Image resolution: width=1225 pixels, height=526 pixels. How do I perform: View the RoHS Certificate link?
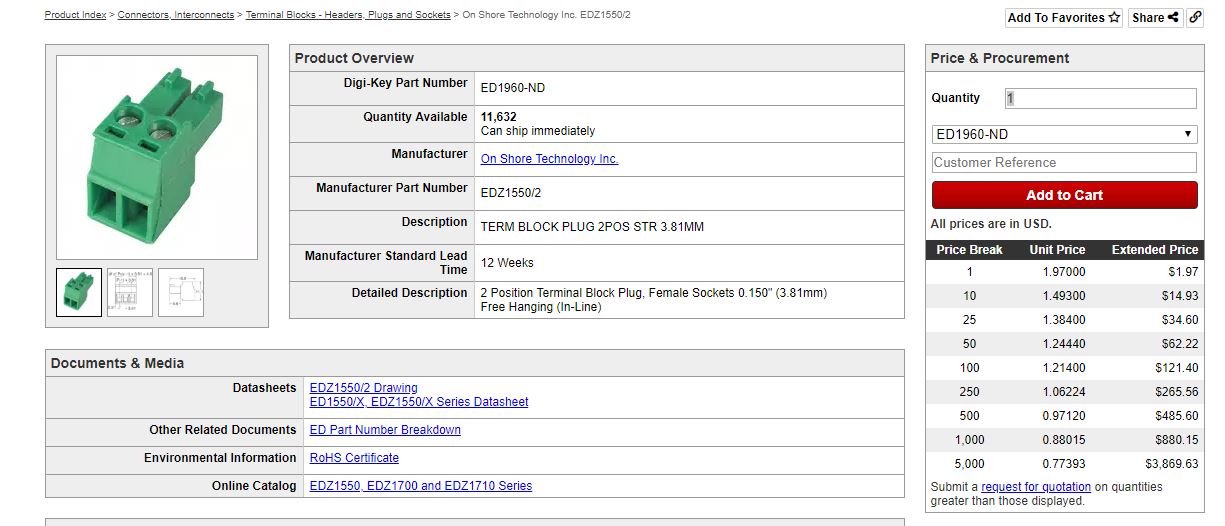tap(354, 458)
